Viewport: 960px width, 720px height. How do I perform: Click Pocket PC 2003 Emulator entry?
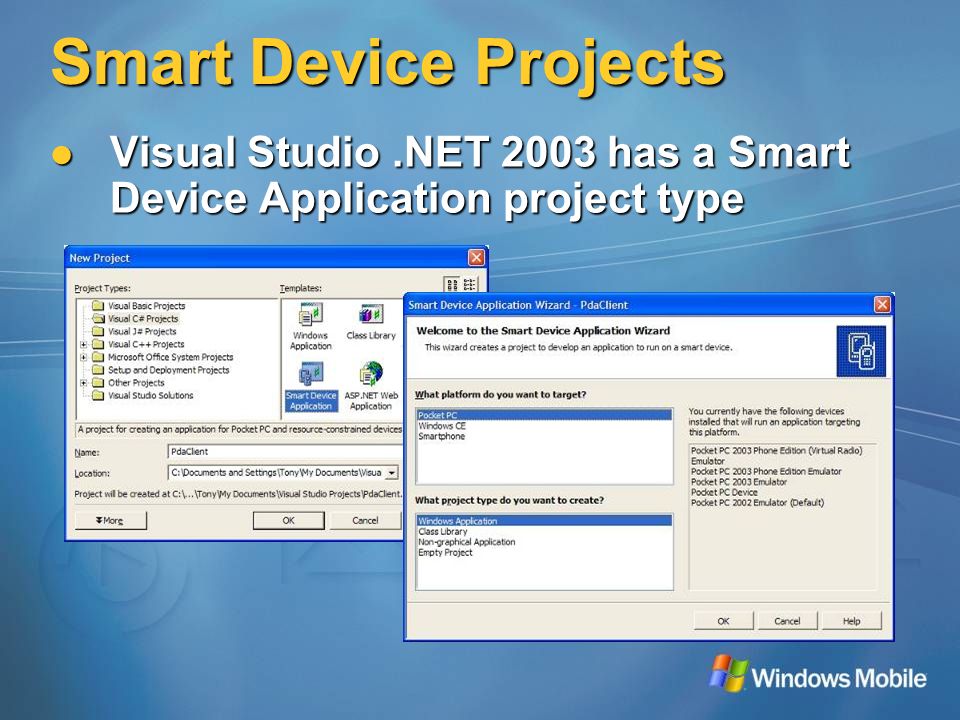pos(739,482)
